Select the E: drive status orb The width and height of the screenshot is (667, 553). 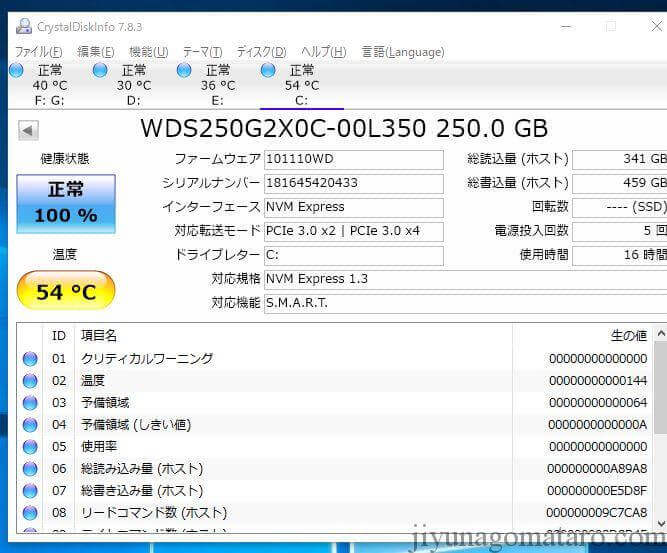click(184, 70)
